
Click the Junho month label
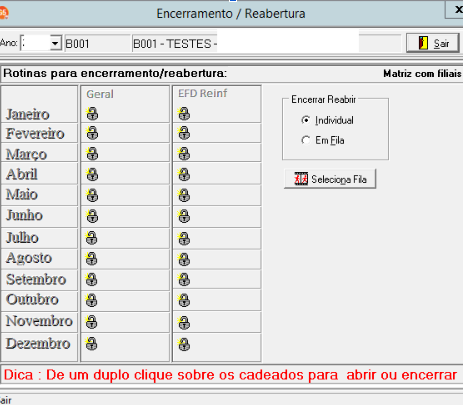pyautogui.click(x=24, y=215)
